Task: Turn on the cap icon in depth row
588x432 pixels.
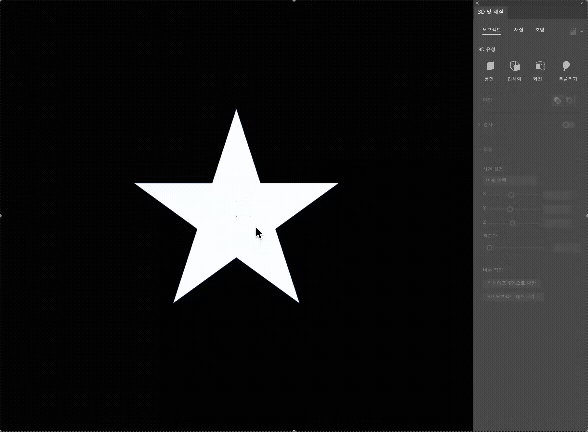Action: 557,100
